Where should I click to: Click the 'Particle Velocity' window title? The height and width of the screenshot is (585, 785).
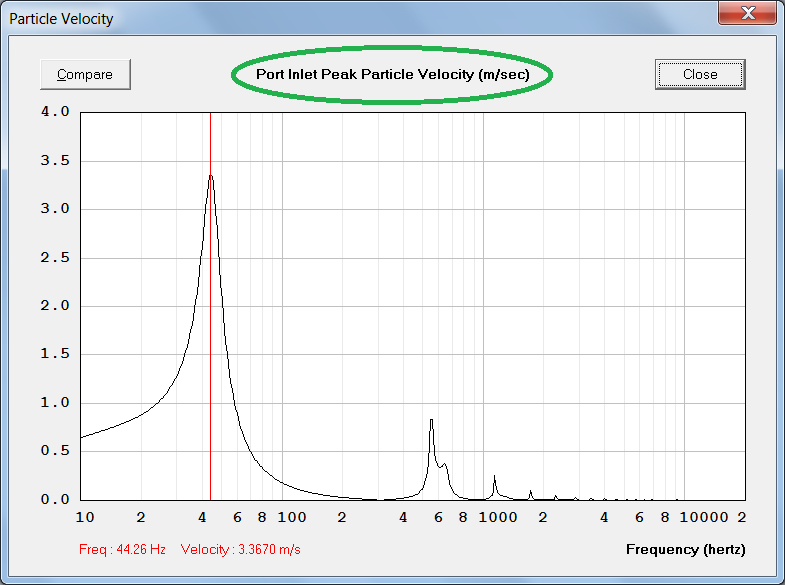pyautogui.click(x=61, y=19)
